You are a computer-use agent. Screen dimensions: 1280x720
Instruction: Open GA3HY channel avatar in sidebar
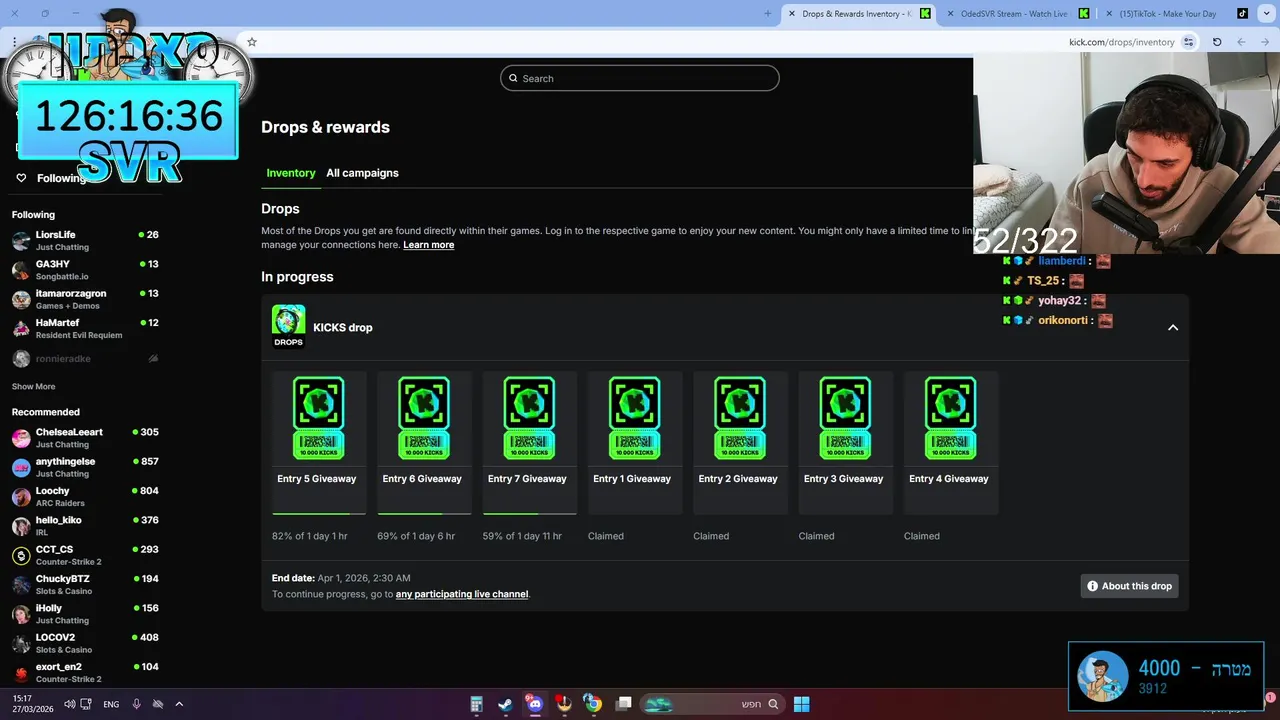pos(21,270)
